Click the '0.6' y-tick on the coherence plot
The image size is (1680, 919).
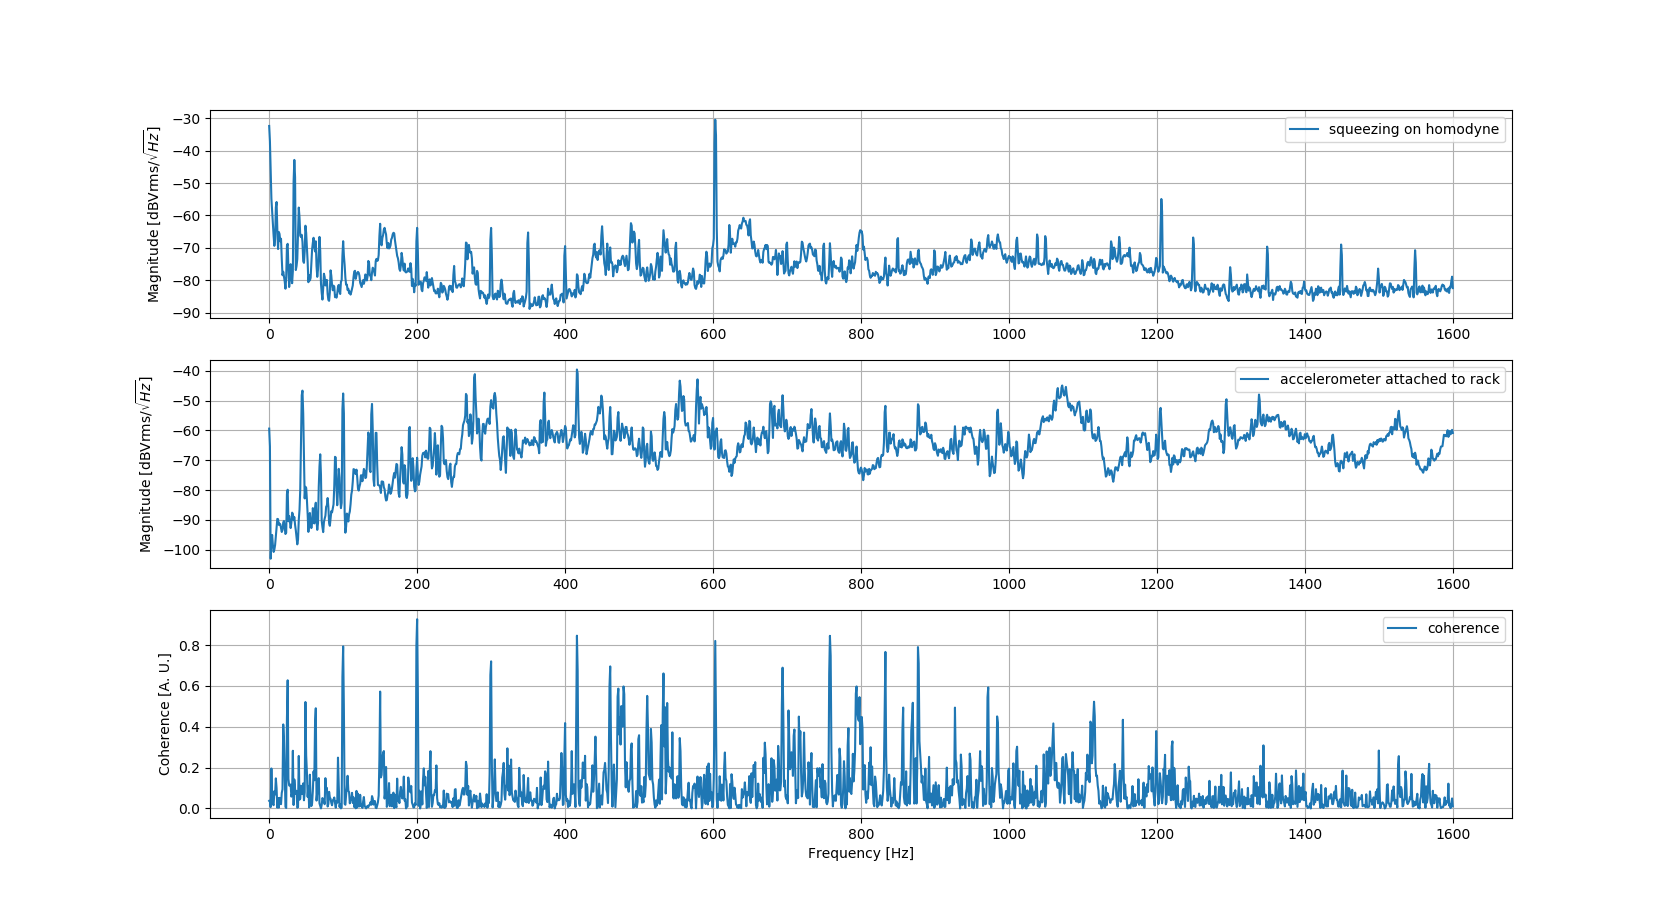190,687
